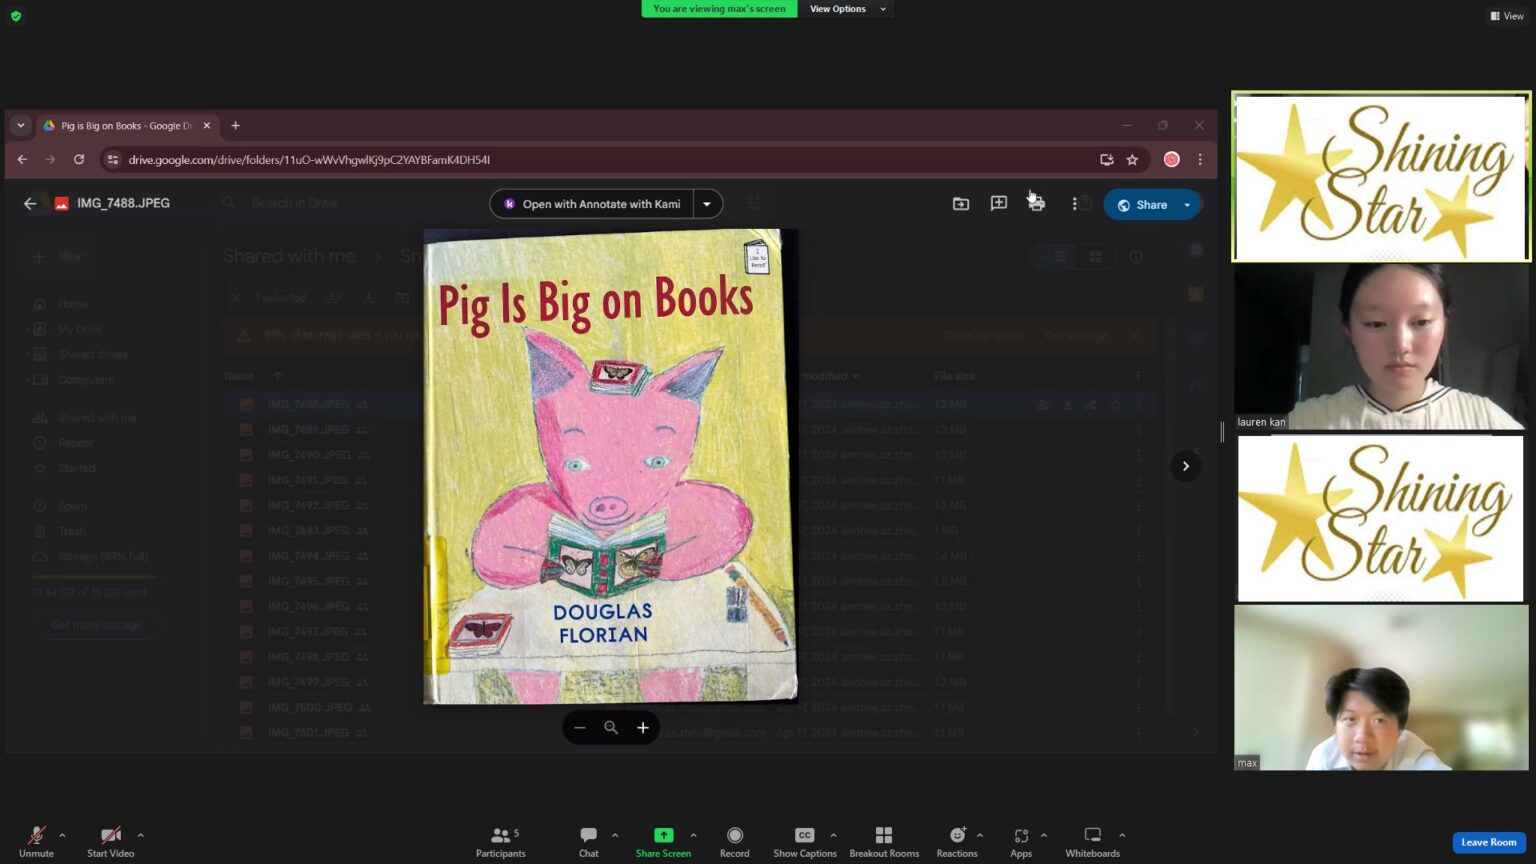
Task: Expand the Open with dropdown arrow
Action: click(x=707, y=204)
